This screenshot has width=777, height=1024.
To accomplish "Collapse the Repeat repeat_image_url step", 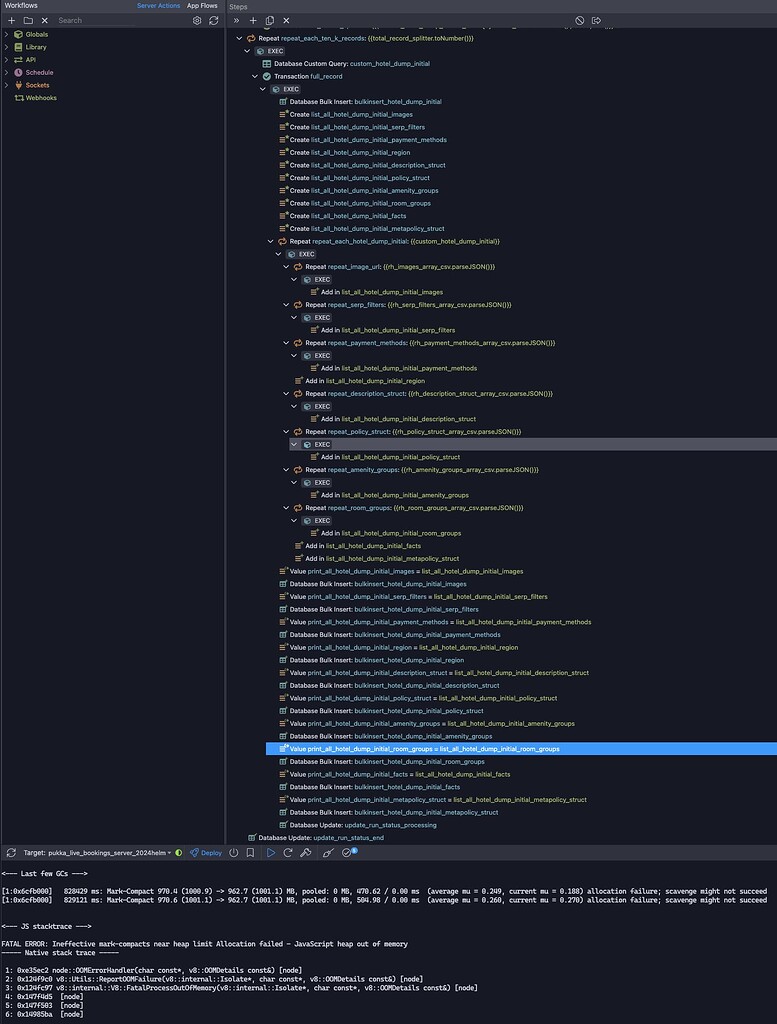I will 287,267.
